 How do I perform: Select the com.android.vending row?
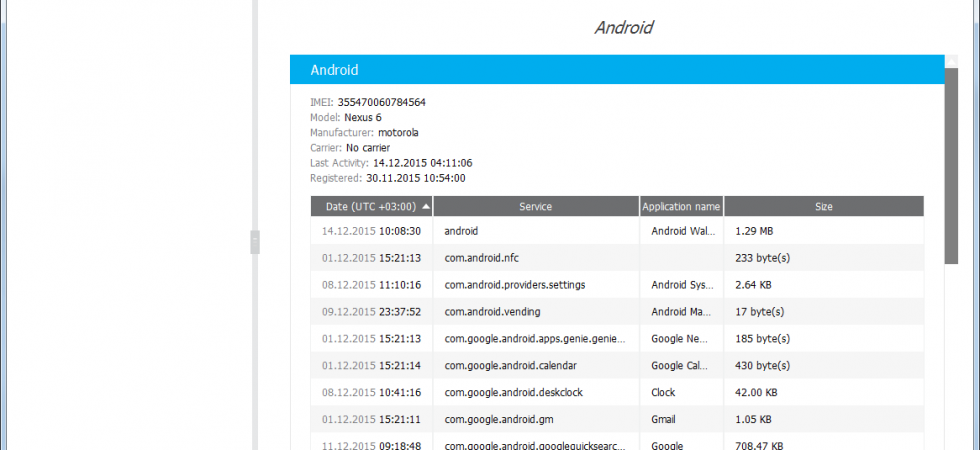click(x=617, y=311)
